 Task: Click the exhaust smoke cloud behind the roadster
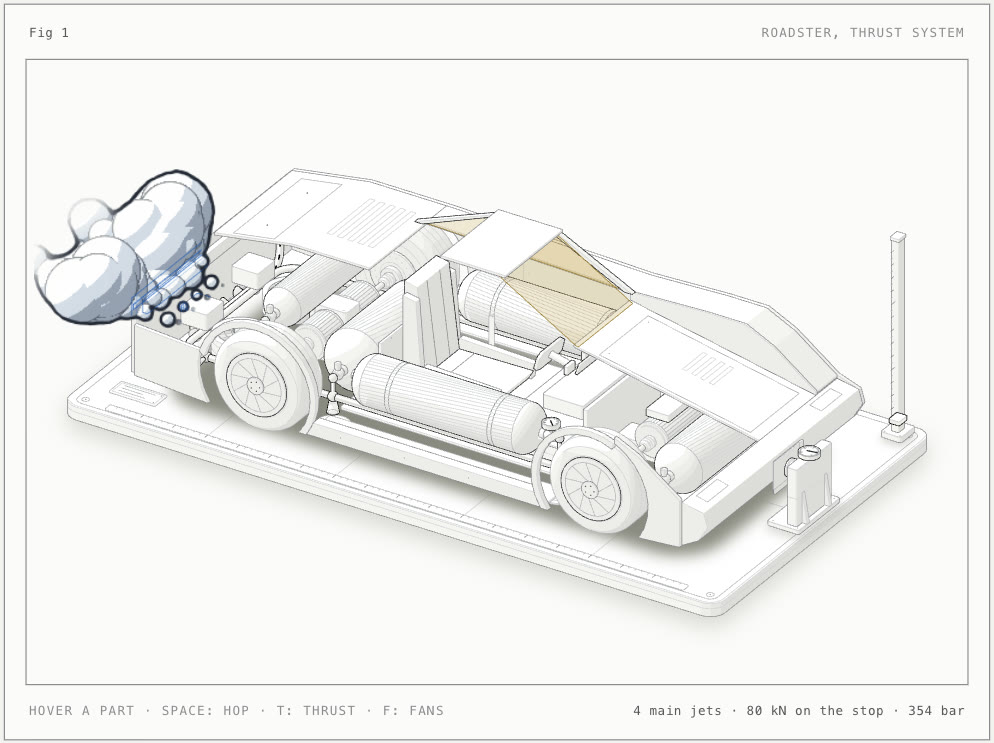pos(124,249)
